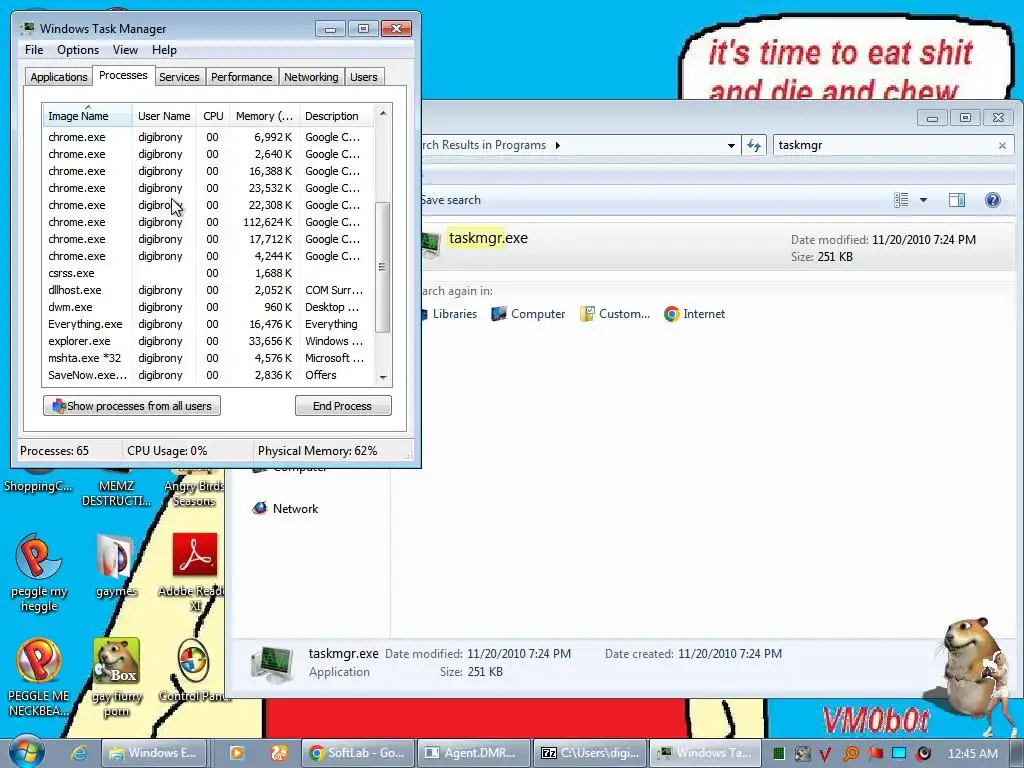The width and height of the screenshot is (1024, 768).
Task: Select the dllhost.exe process row
Action: click(208, 290)
